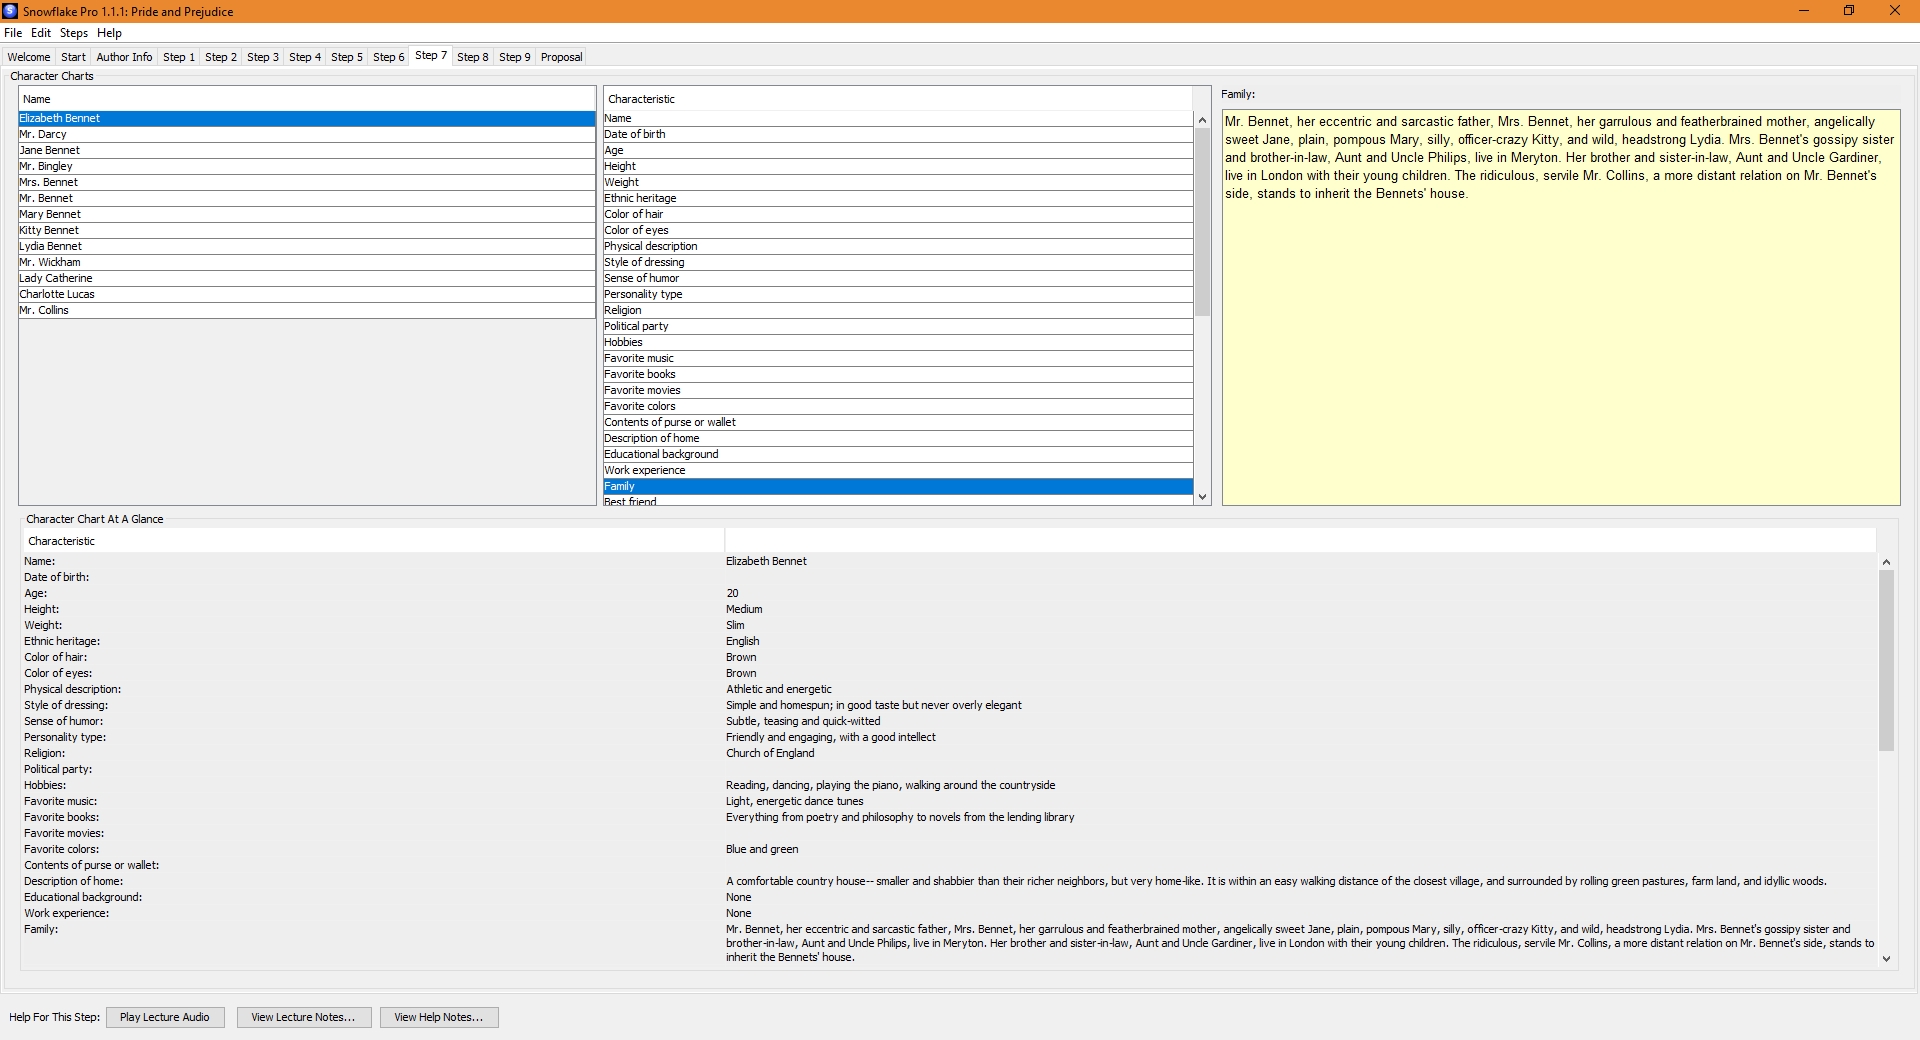Click the Name column header of character list
This screenshot has width=1920, height=1040.
[x=307, y=99]
